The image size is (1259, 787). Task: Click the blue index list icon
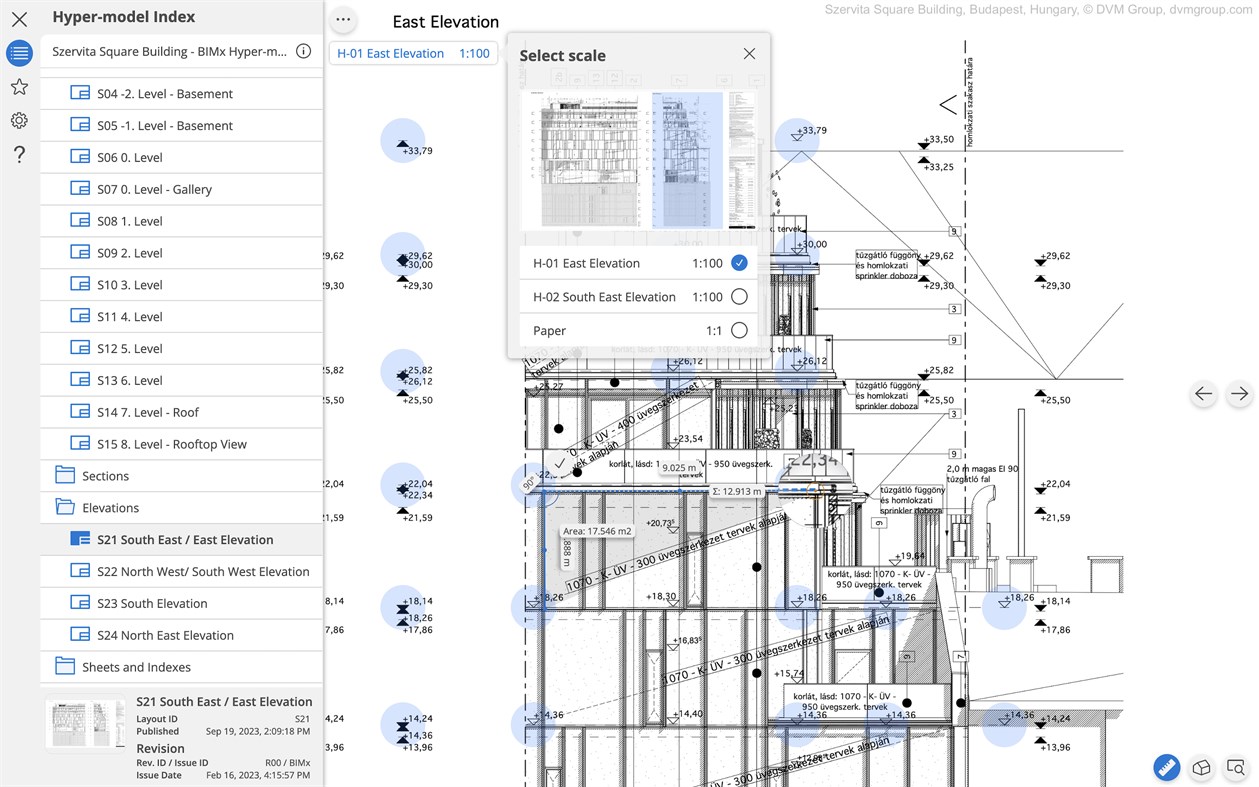19,52
